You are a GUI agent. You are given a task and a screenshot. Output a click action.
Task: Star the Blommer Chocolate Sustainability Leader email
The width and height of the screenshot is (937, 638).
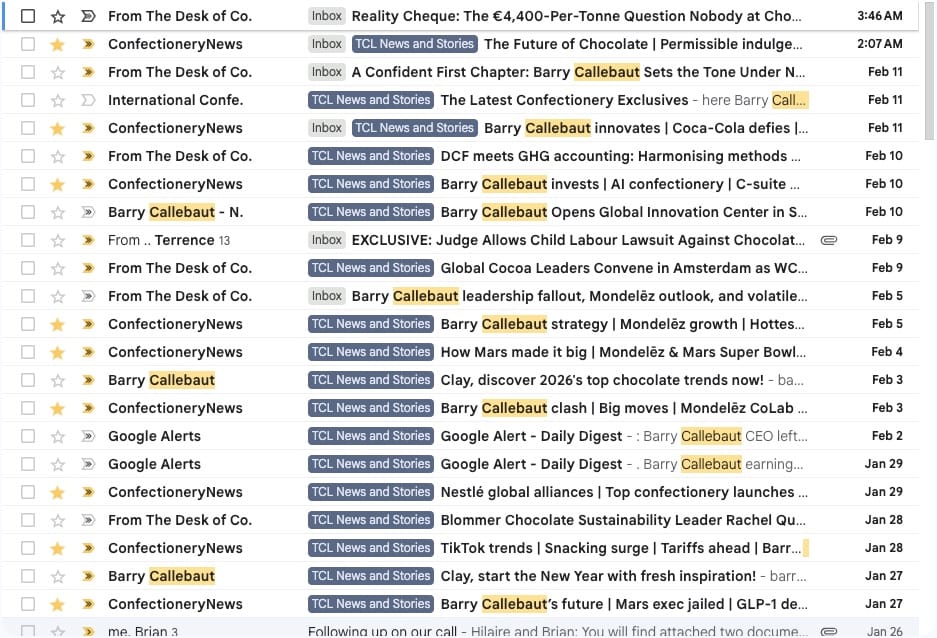click(58, 520)
